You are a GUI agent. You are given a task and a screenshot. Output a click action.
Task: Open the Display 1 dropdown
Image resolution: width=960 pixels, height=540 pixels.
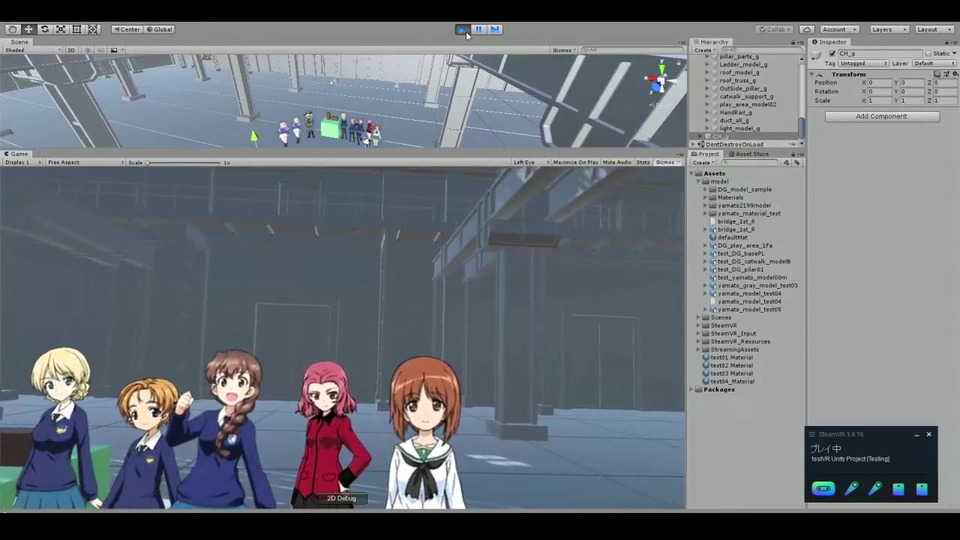pos(23,162)
